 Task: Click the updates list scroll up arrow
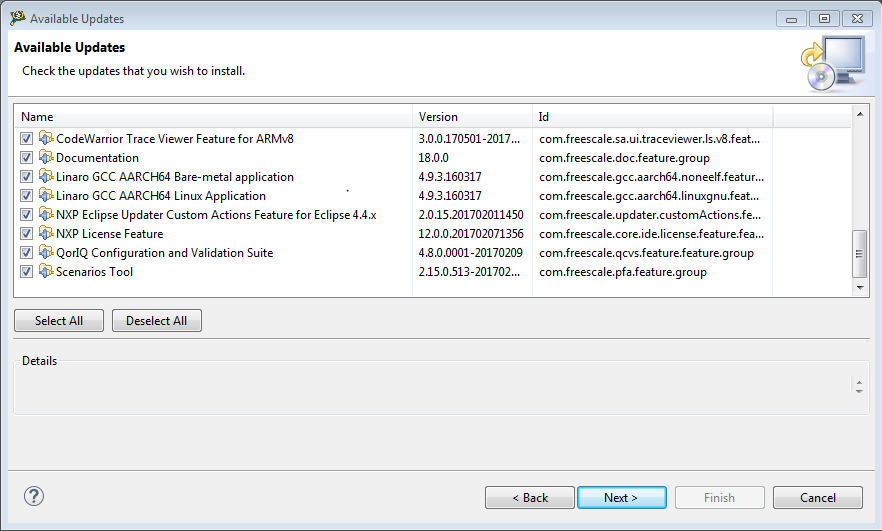click(860, 114)
